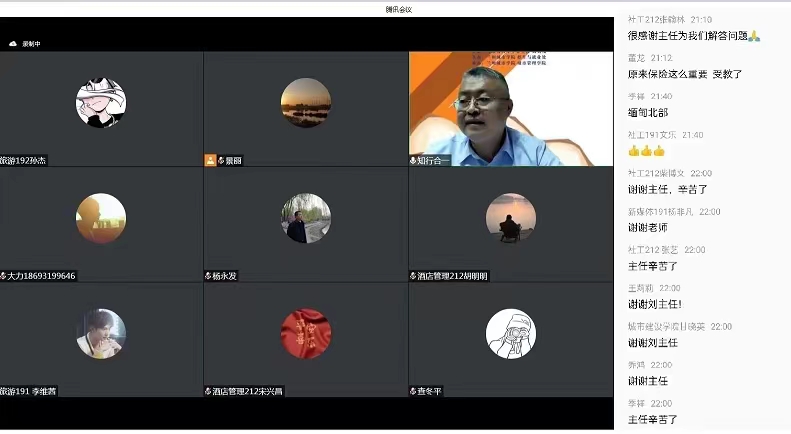Click the avatar of 旅游191 李维菁
Viewport: 791px width, 434px height.
click(x=101, y=333)
